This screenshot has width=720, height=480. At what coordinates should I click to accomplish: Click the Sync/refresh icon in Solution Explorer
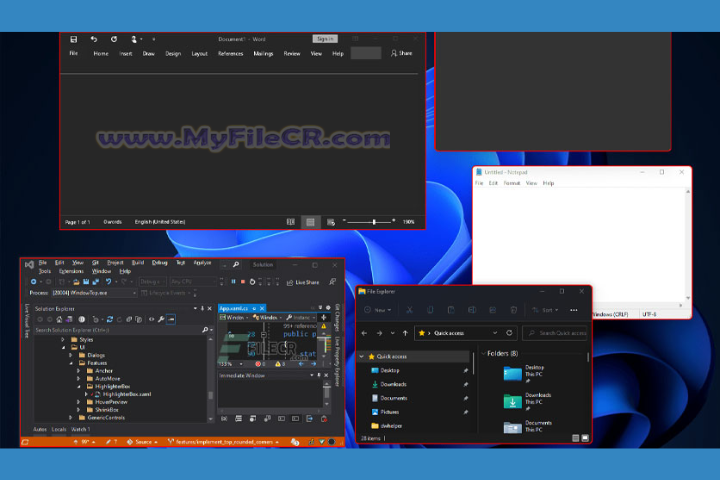click(x=110, y=319)
